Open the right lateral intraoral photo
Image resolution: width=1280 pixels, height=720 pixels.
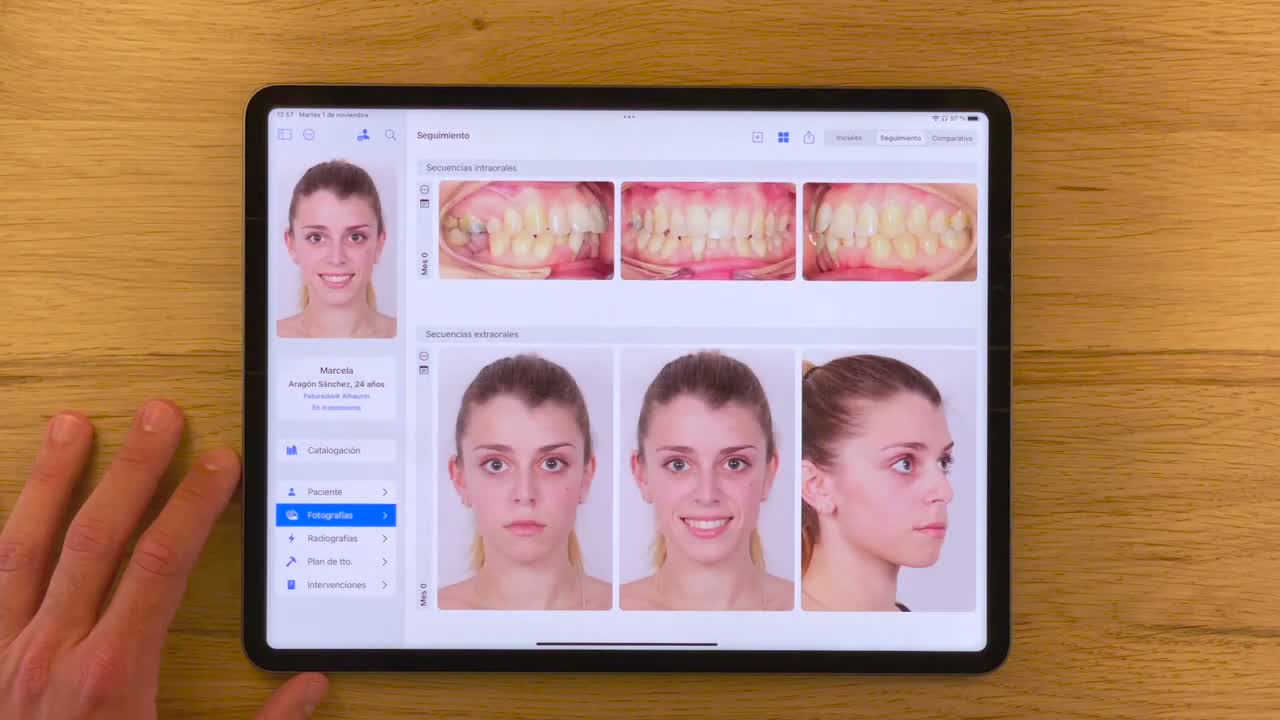(526, 230)
